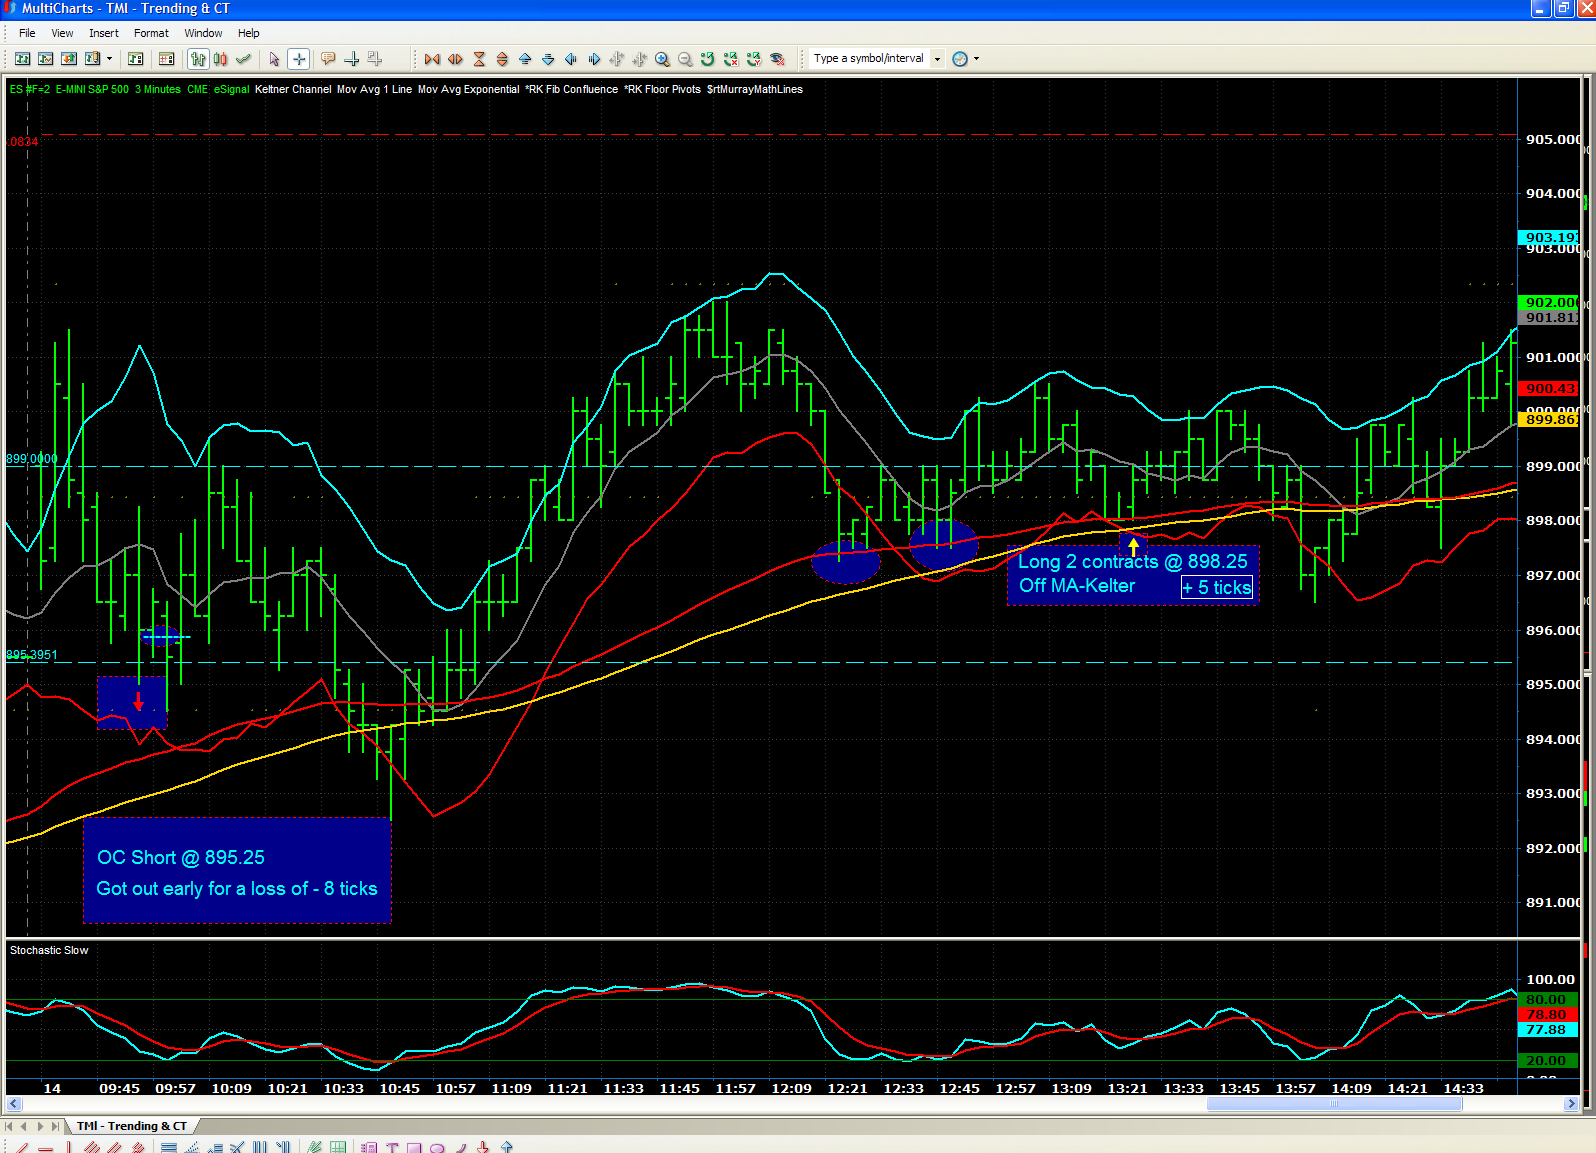Click the shift chart up icon
The height and width of the screenshot is (1153, 1596).
click(x=525, y=59)
